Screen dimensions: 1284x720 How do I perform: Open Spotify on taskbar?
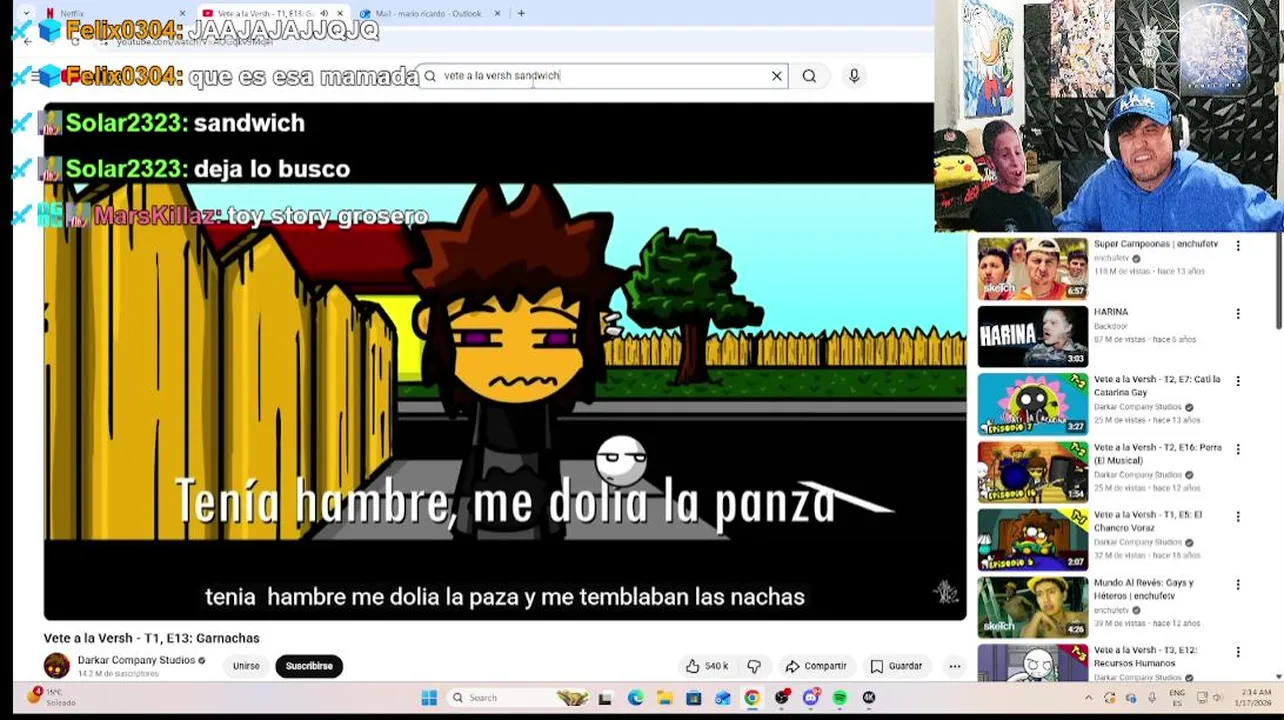coord(840,698)
